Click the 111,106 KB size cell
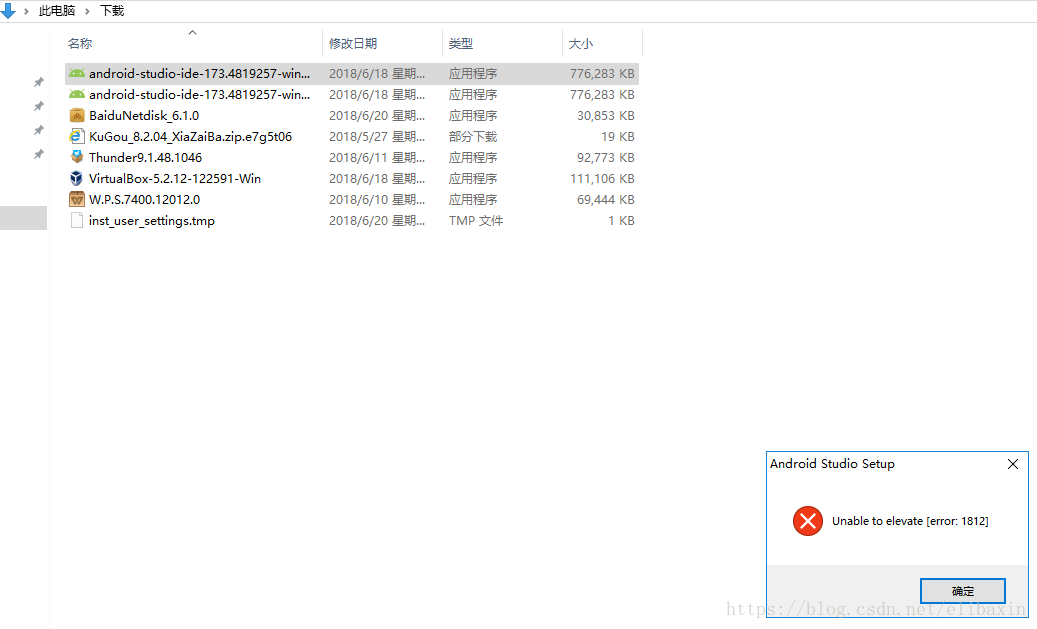 (602, 179)
